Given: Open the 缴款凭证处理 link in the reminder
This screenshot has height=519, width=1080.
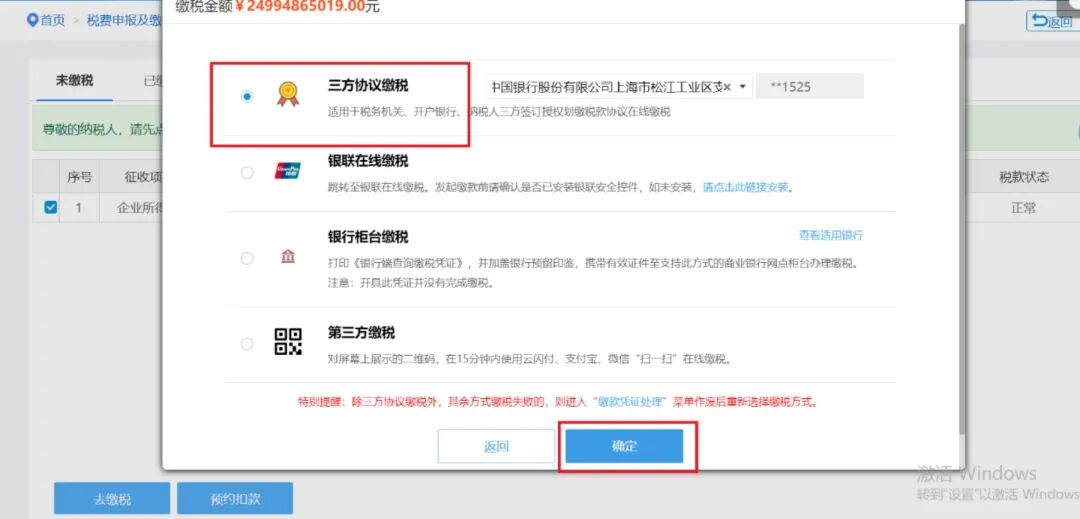Looking at the screenshot, I should point(630,401).
